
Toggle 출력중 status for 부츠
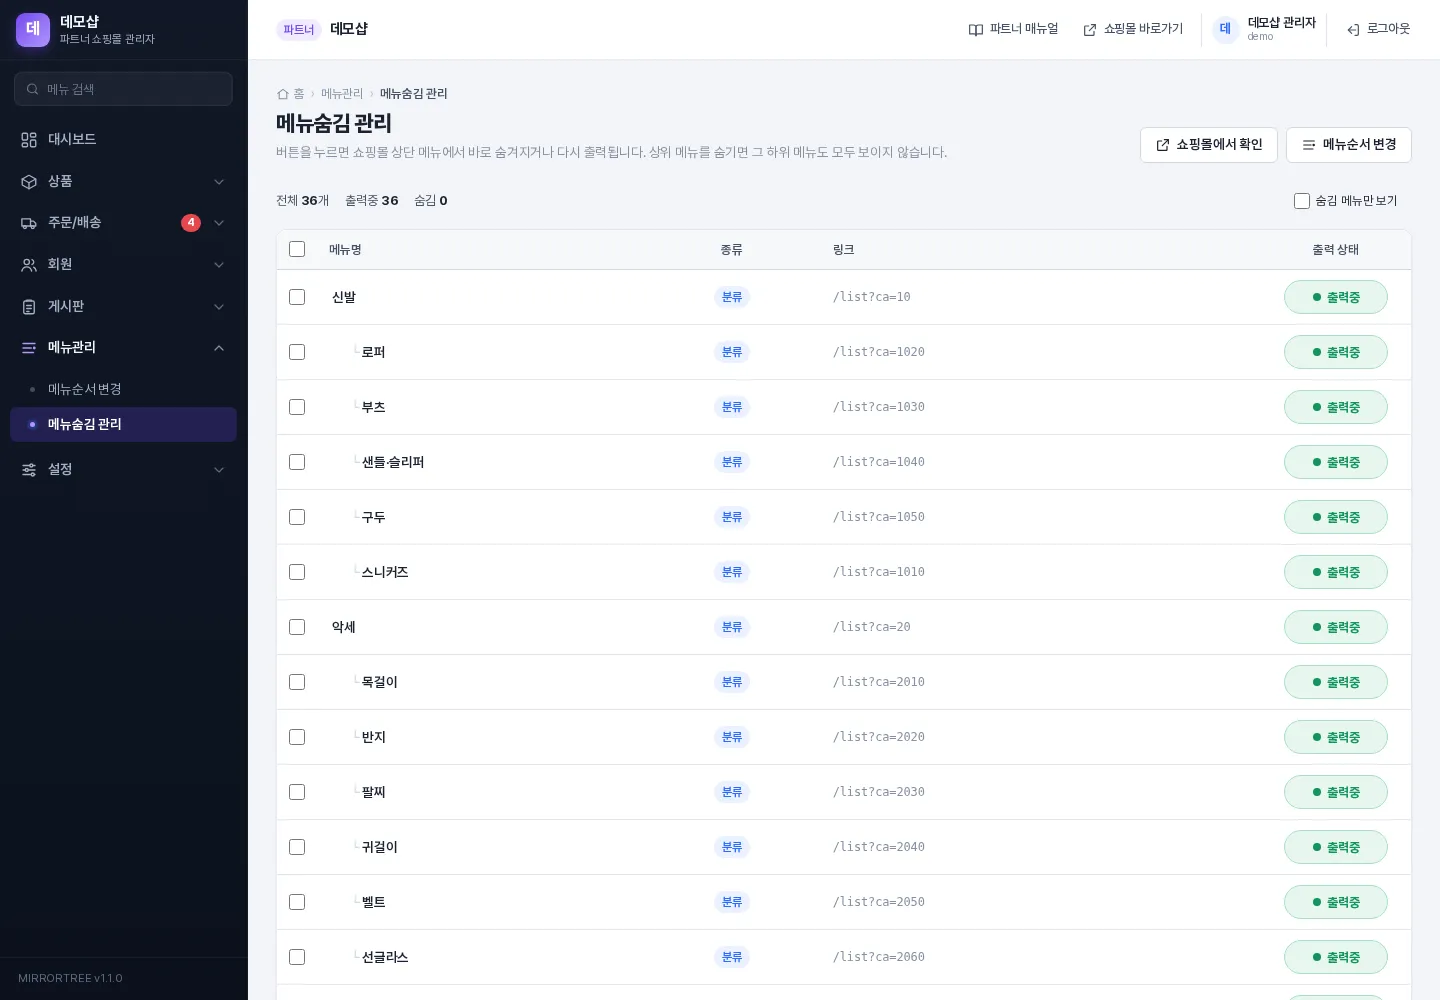click(1336, 407)
